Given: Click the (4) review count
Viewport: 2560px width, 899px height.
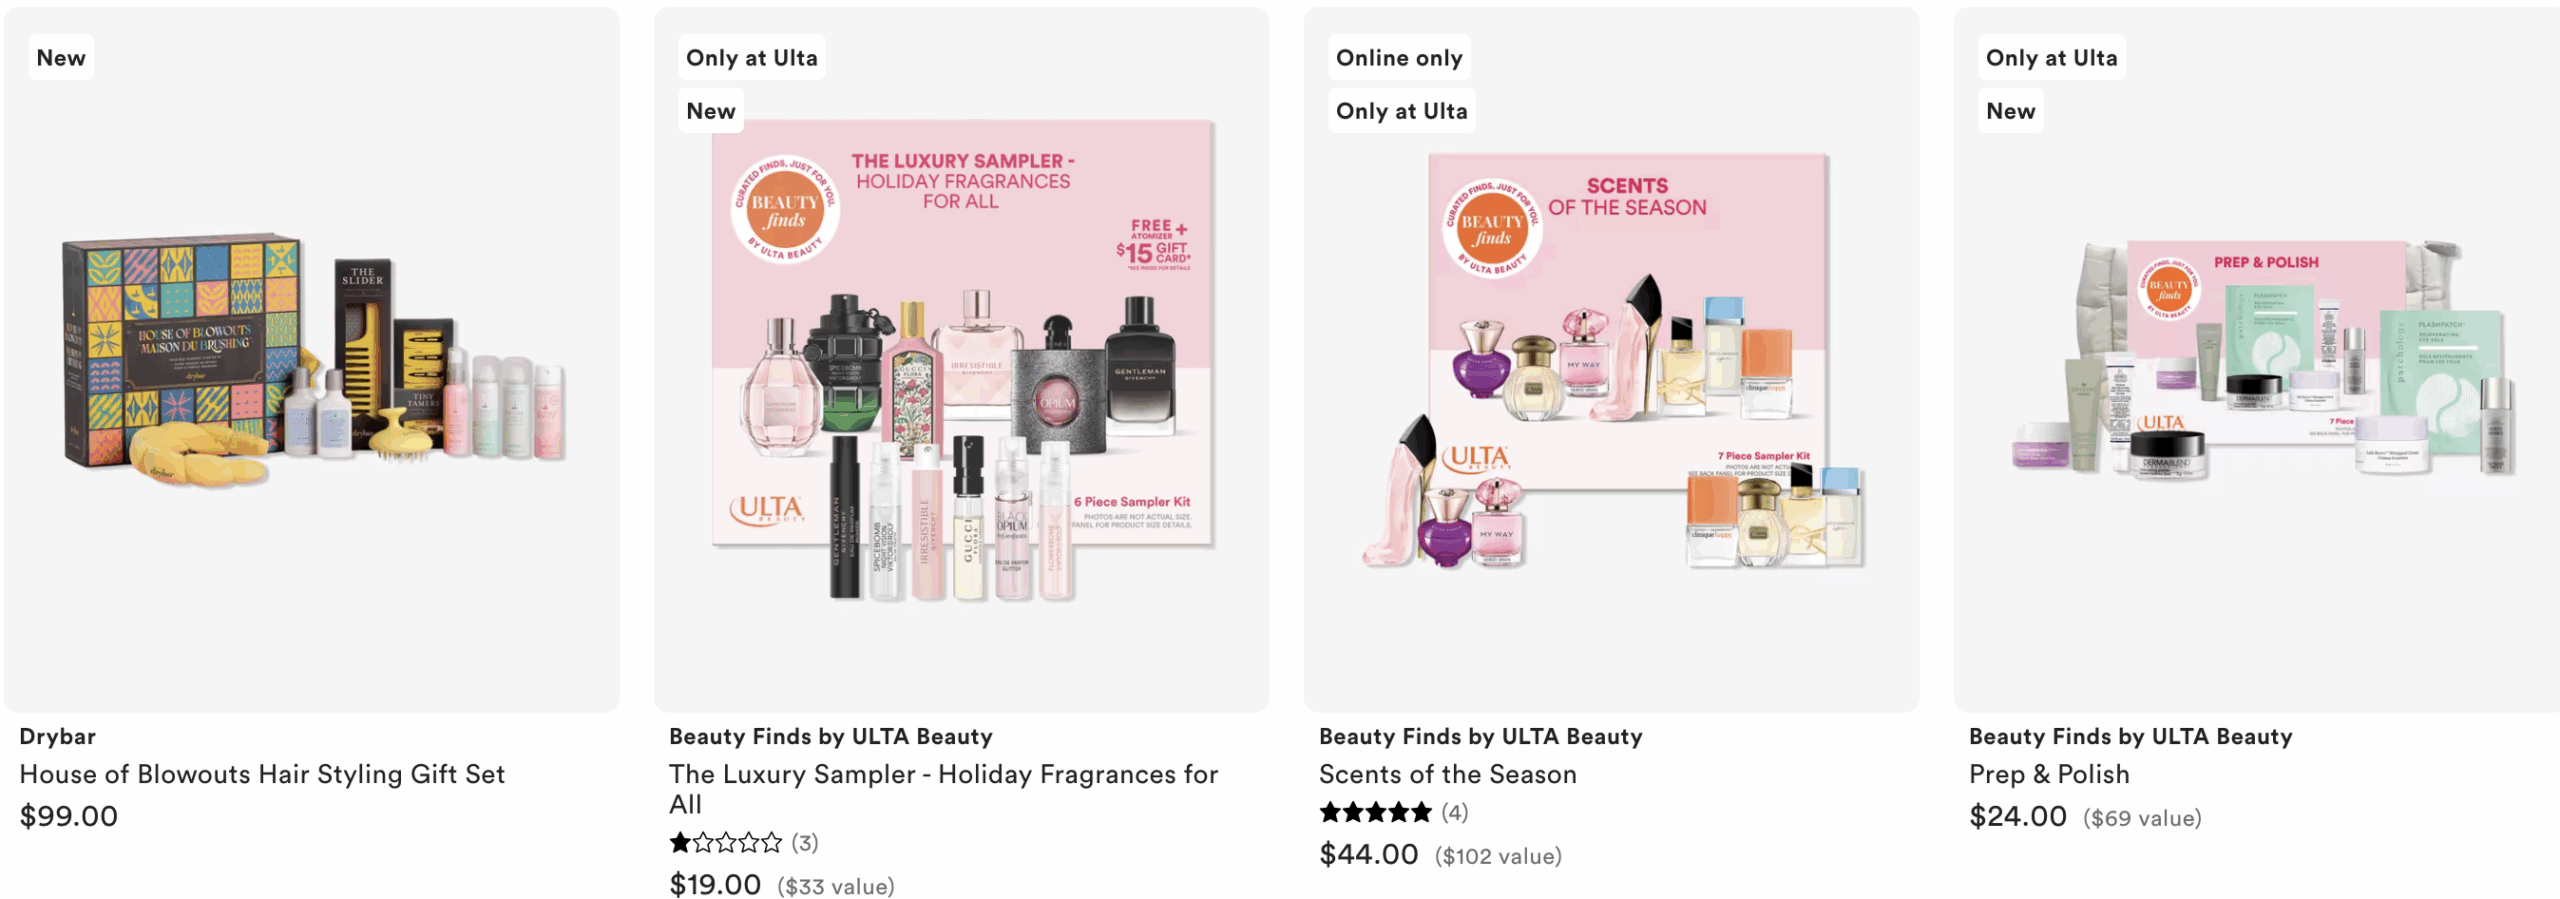Looking at the screenshot, I should [1455, 812].
